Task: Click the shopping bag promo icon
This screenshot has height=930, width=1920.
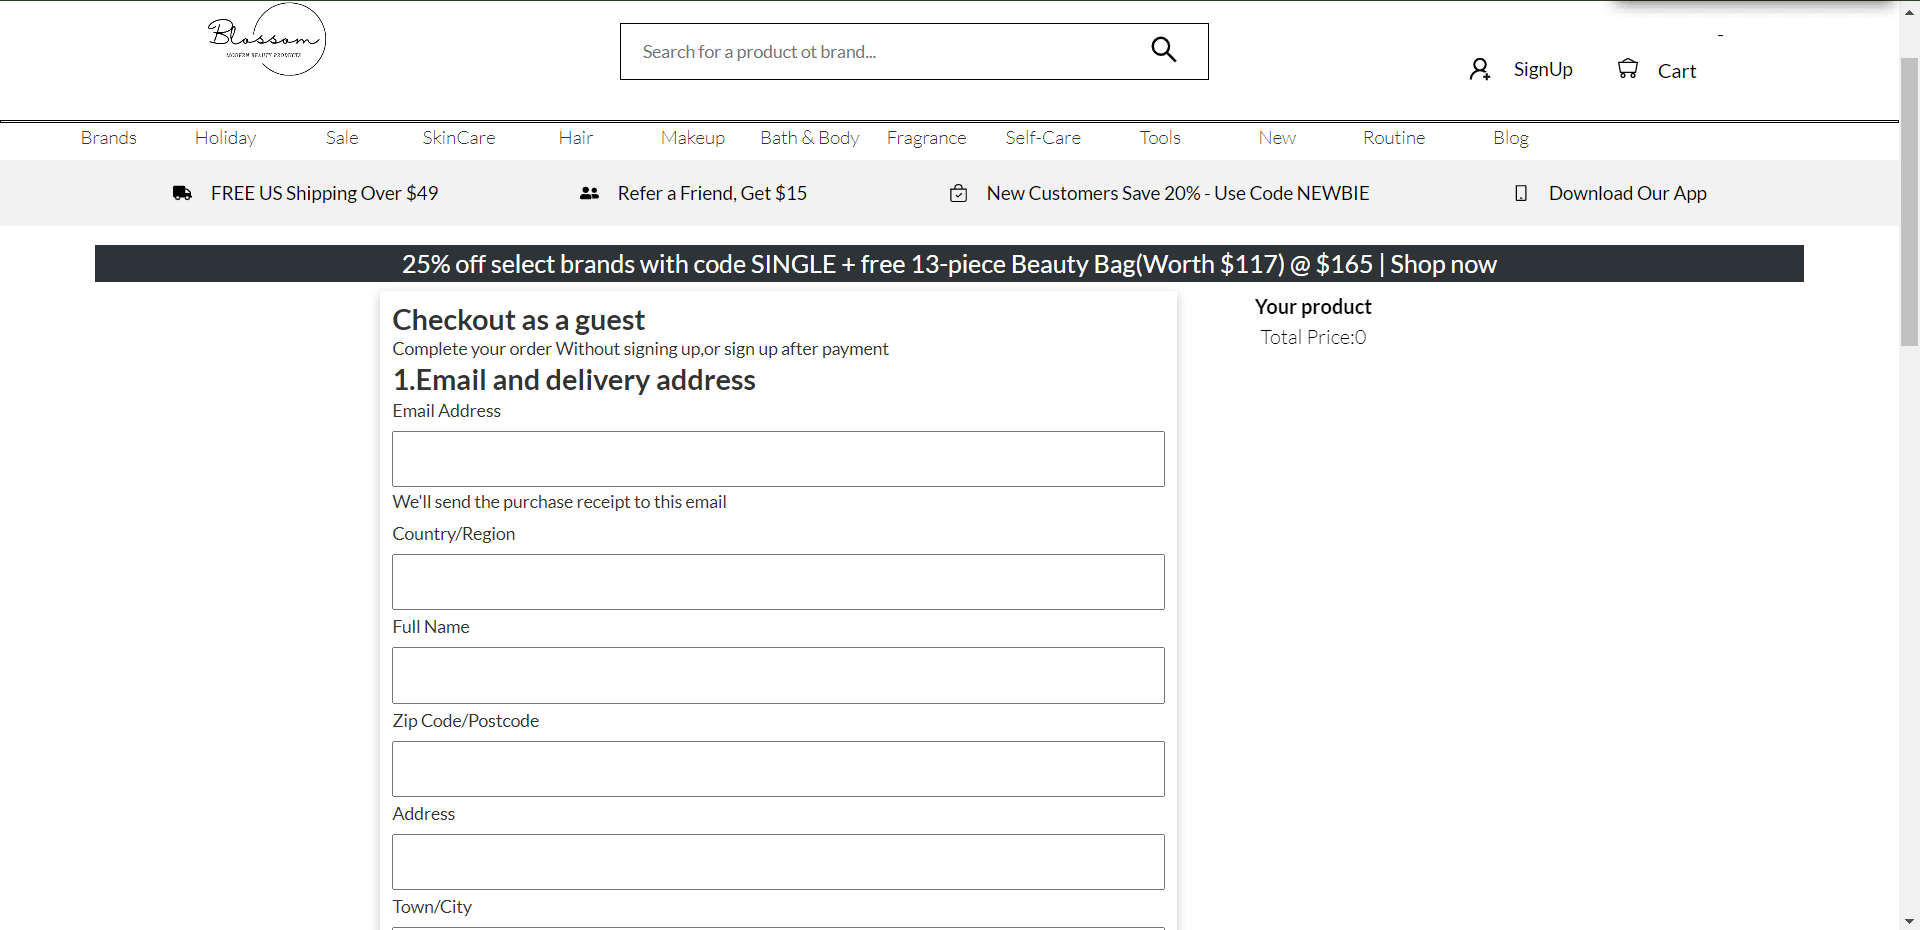Action: coord(958,193)
